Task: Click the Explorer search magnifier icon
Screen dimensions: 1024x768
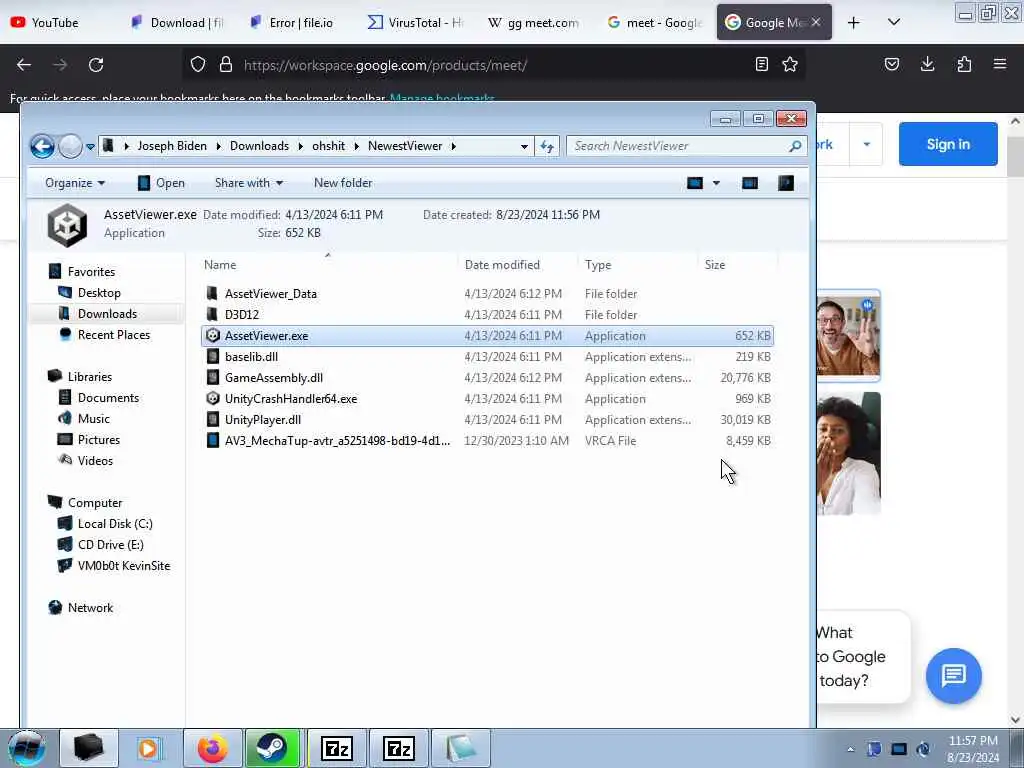Action: [795, 146]
